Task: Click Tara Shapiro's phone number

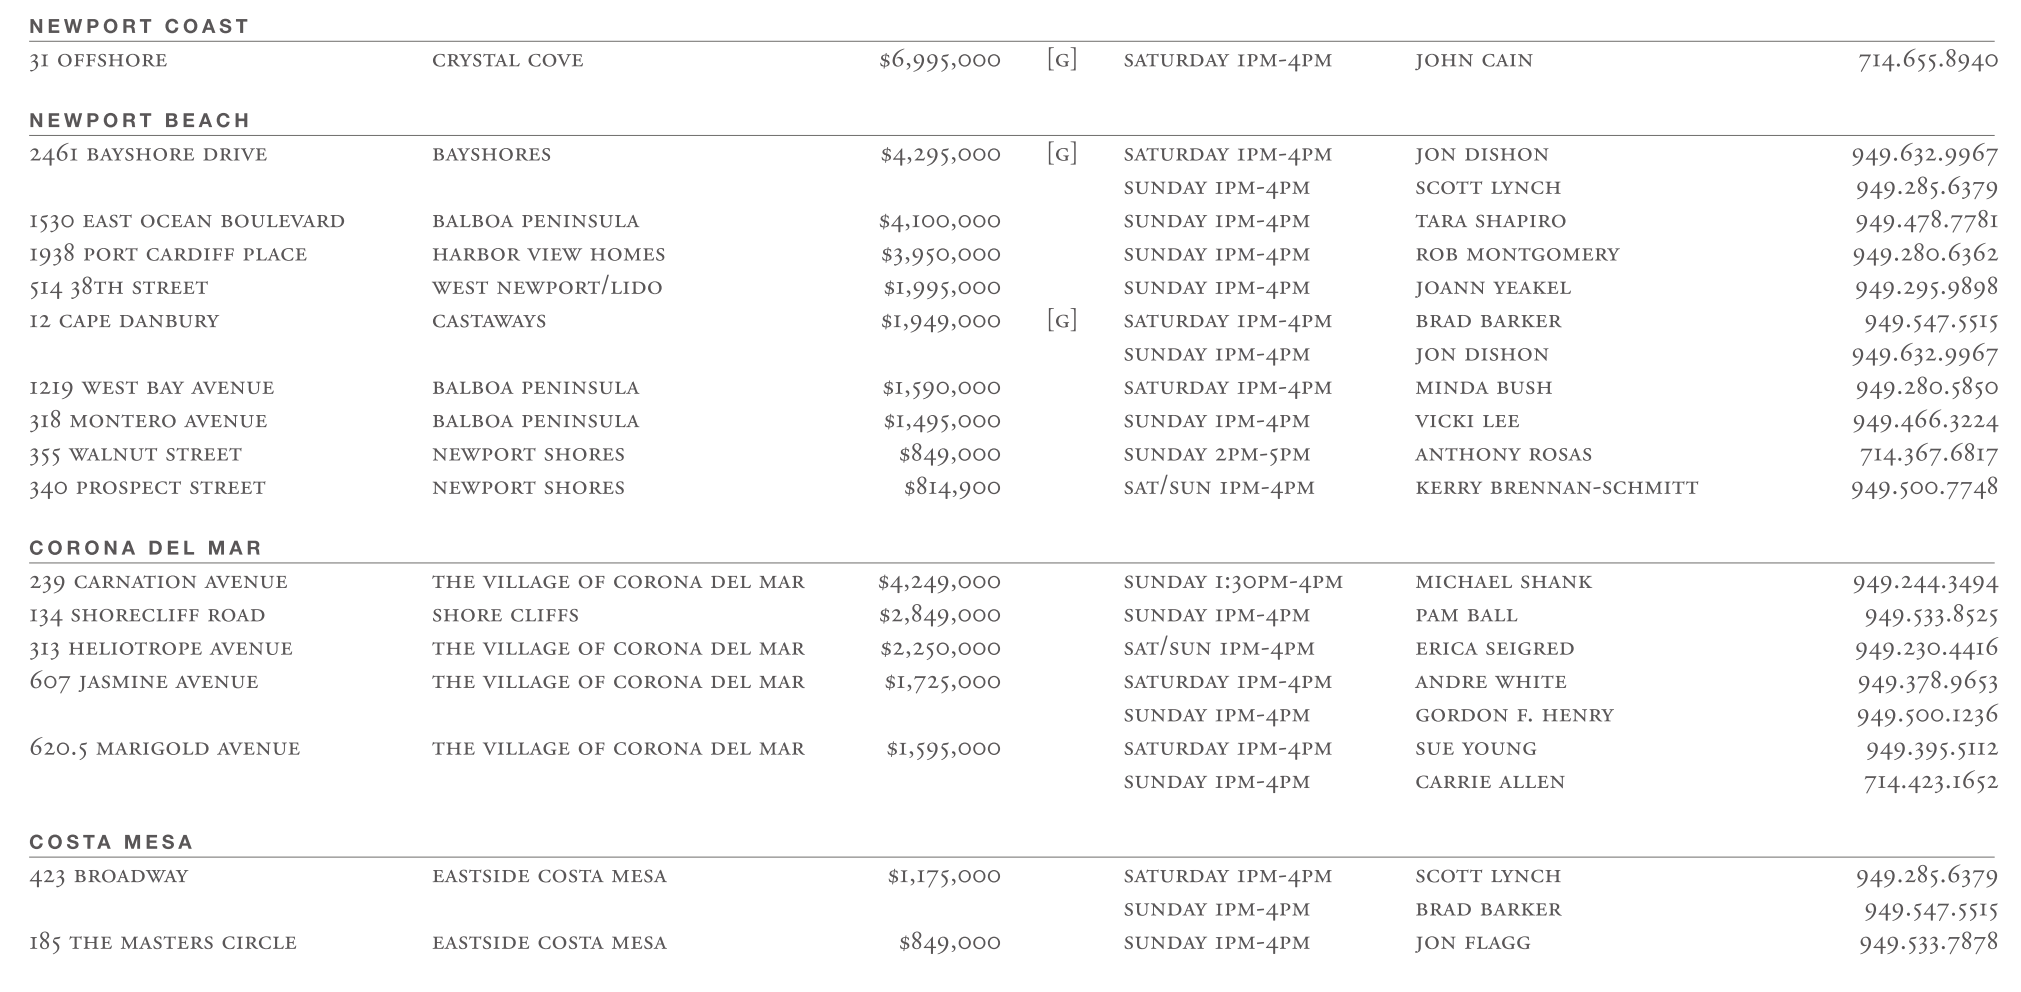Action: coord(1926,221)
